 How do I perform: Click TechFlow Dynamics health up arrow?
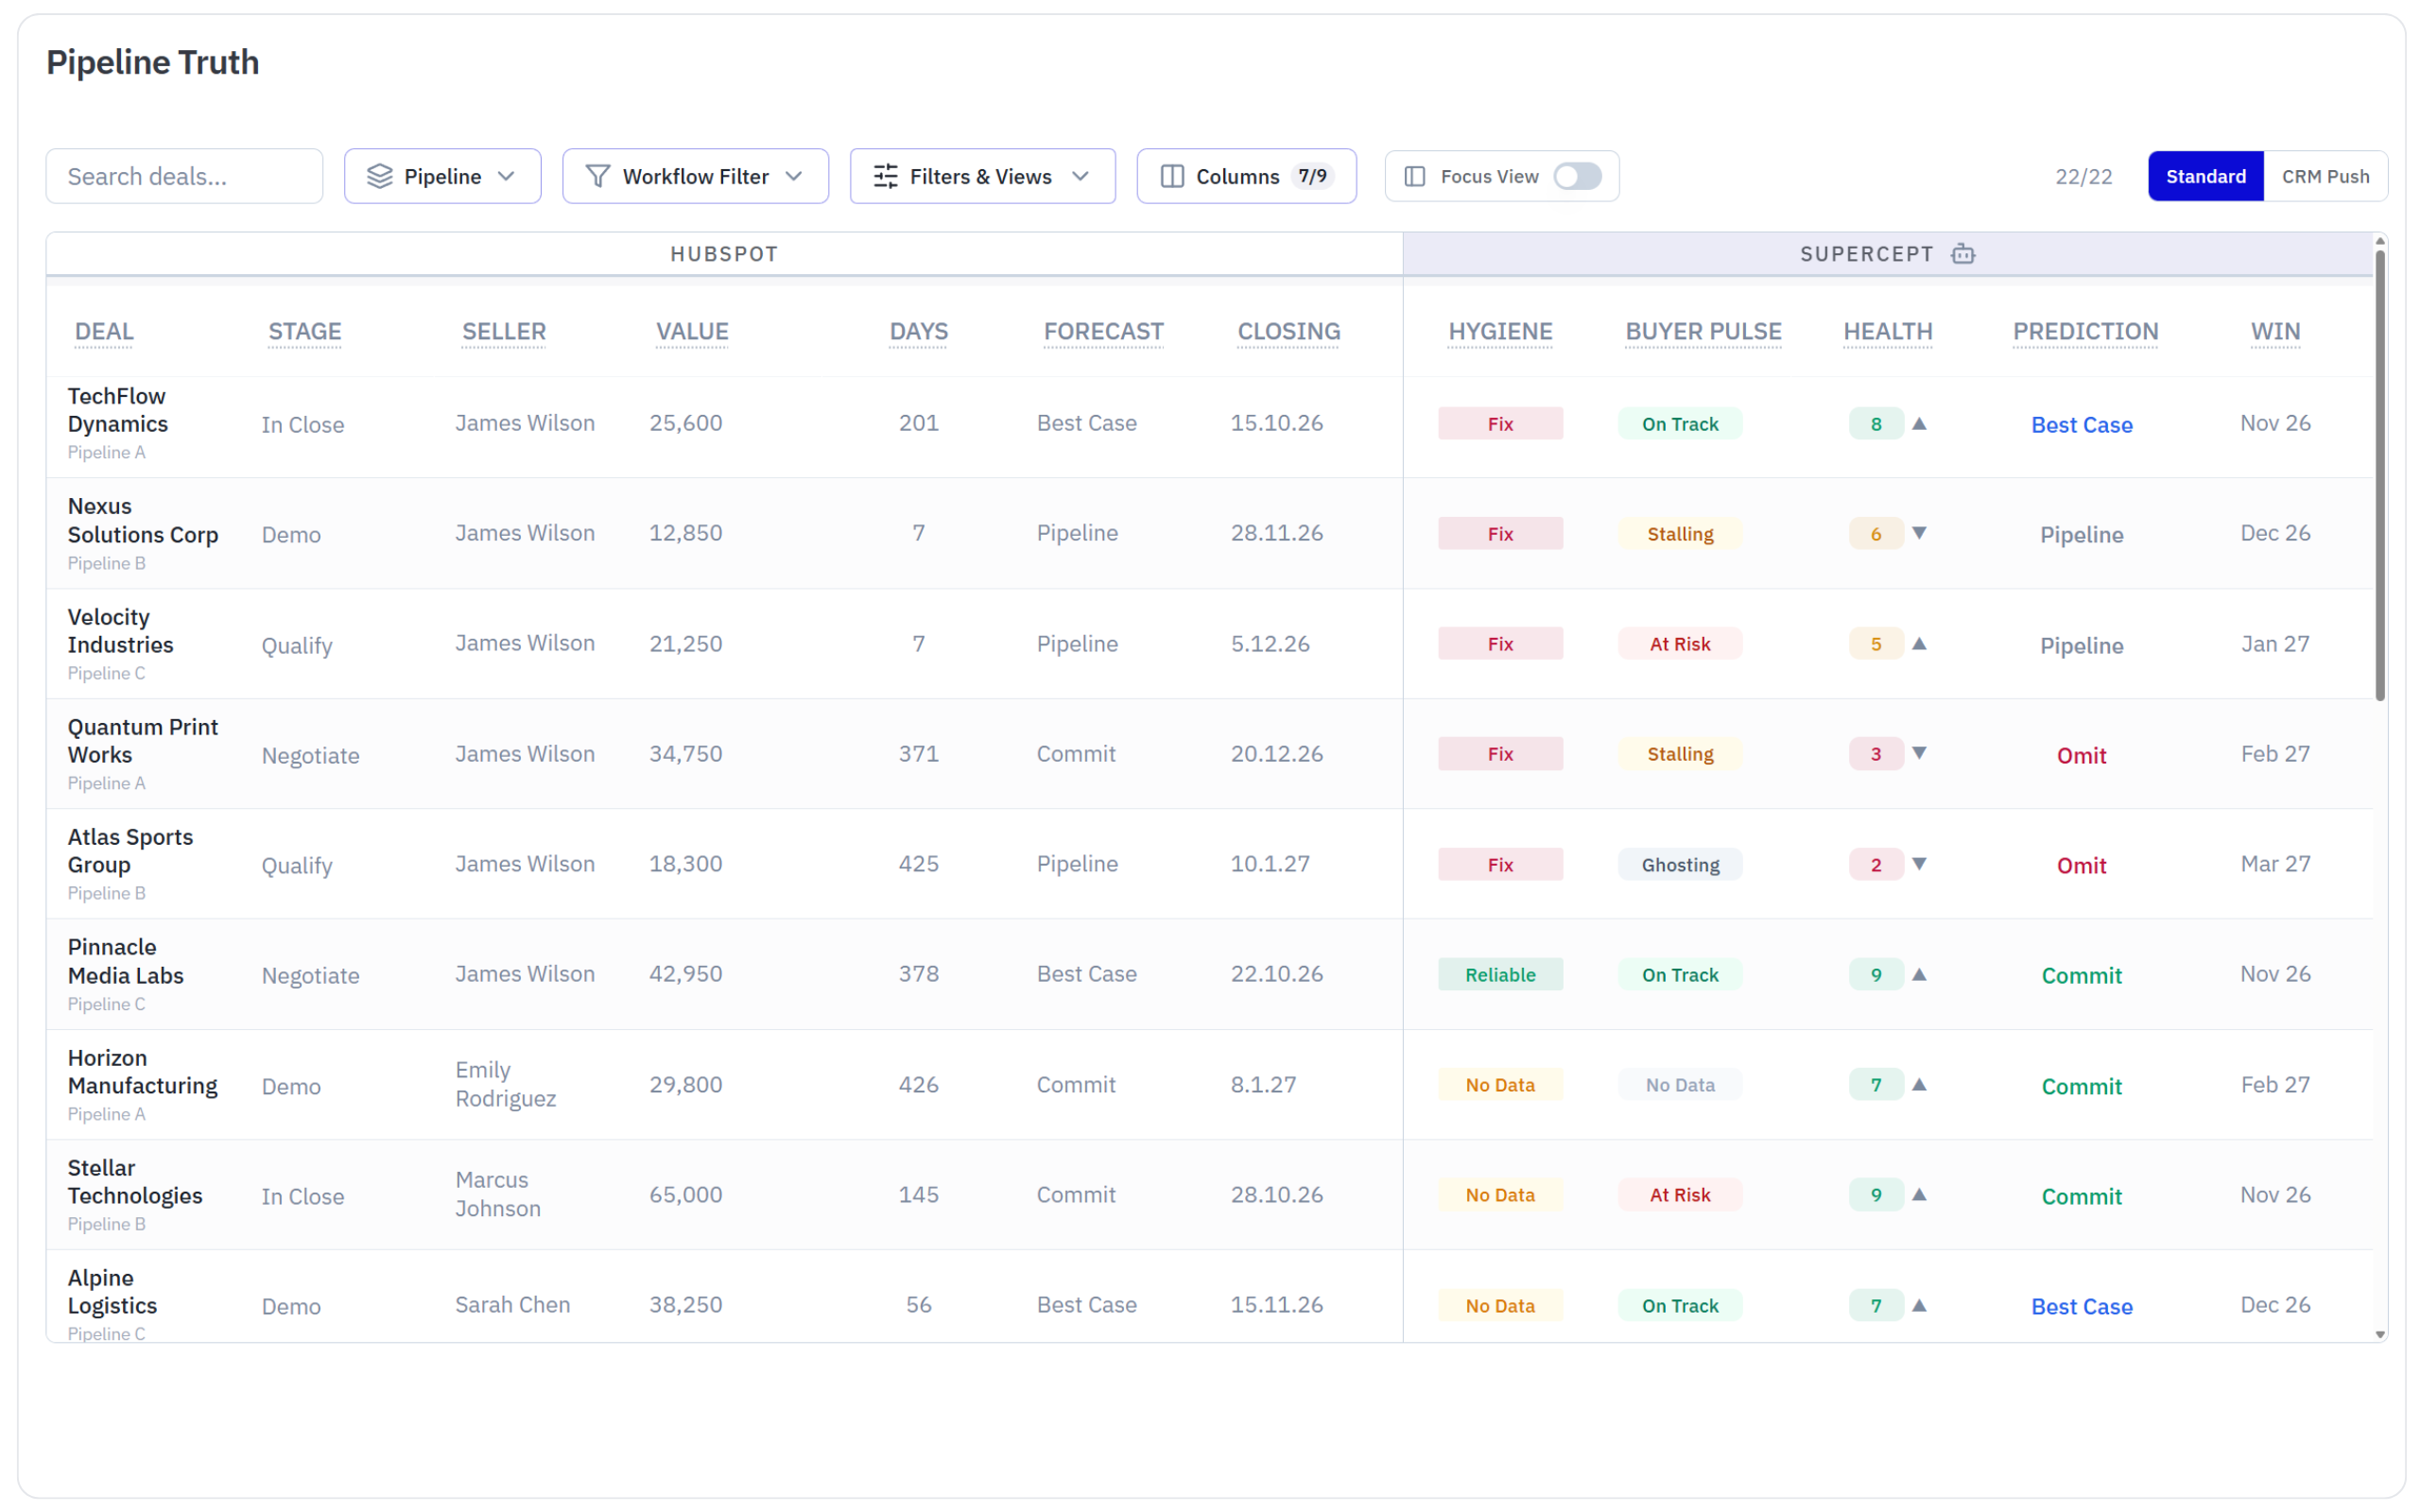coord(1919,423)
